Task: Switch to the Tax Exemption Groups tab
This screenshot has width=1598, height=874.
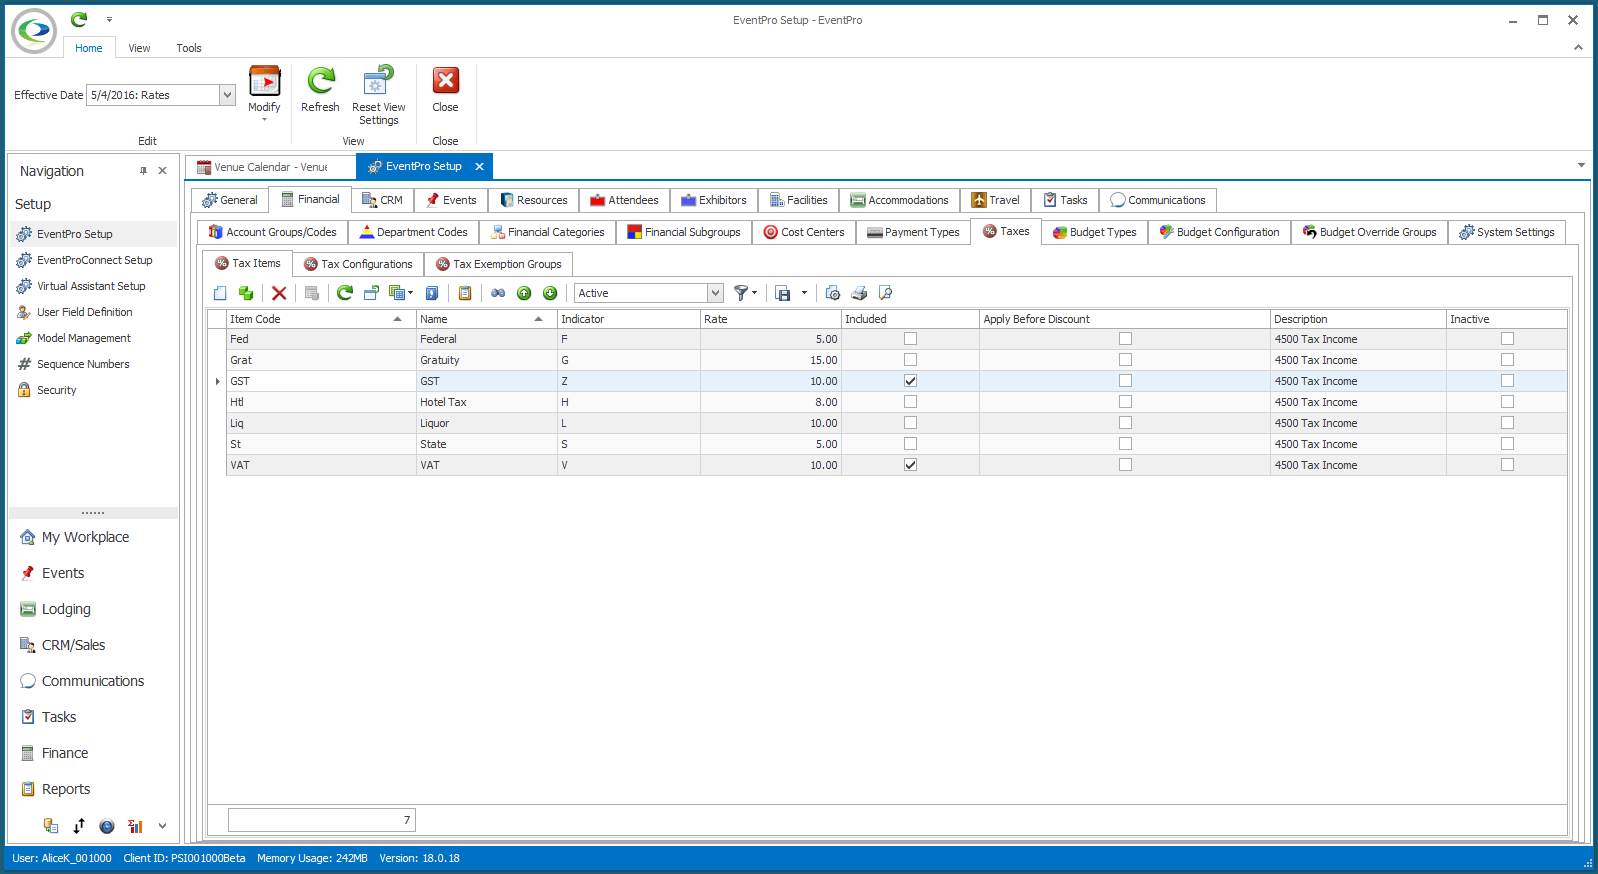Action: point(498,264)
